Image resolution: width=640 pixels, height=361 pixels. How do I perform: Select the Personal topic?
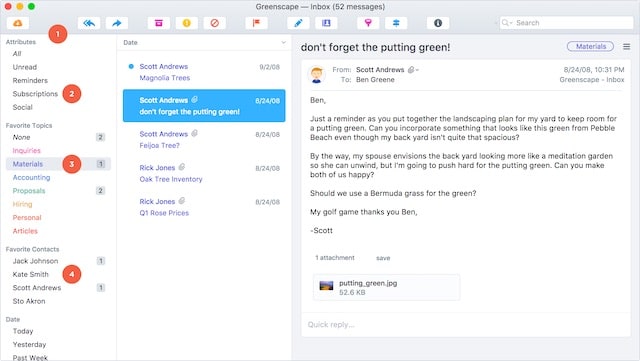[27, 218]
